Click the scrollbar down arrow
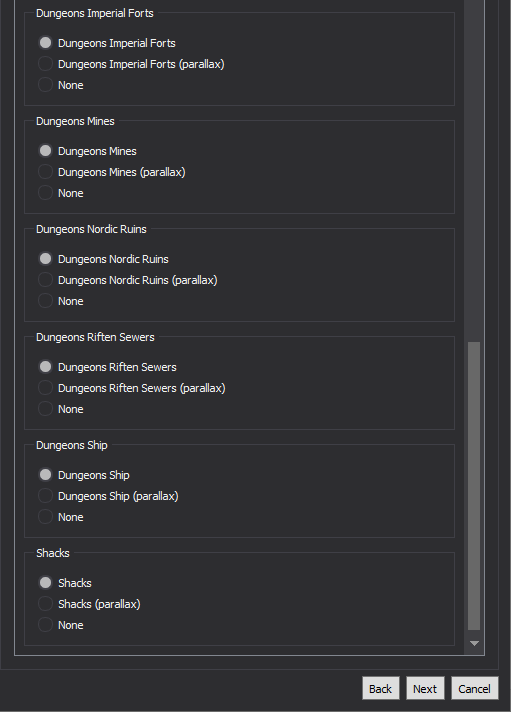 (x=474, y=643)
